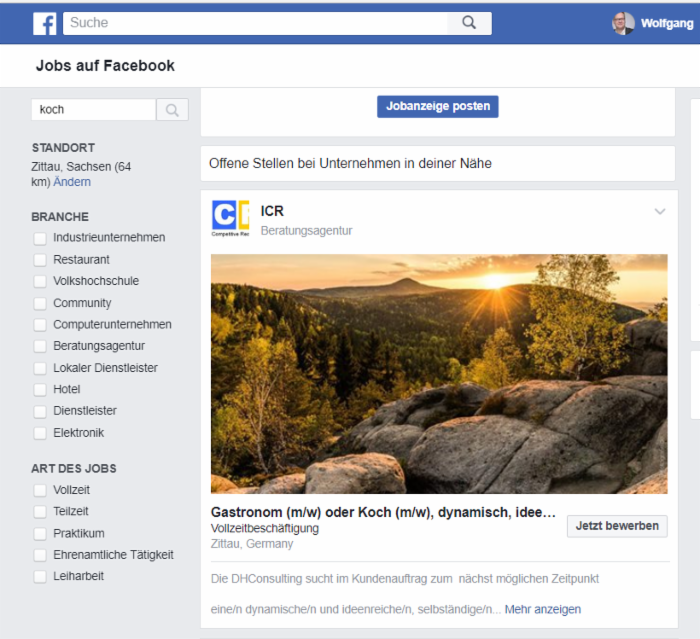Click the Gastronom oder Koch job title
The image size is (700, 639).
click(x=382, y=512)
